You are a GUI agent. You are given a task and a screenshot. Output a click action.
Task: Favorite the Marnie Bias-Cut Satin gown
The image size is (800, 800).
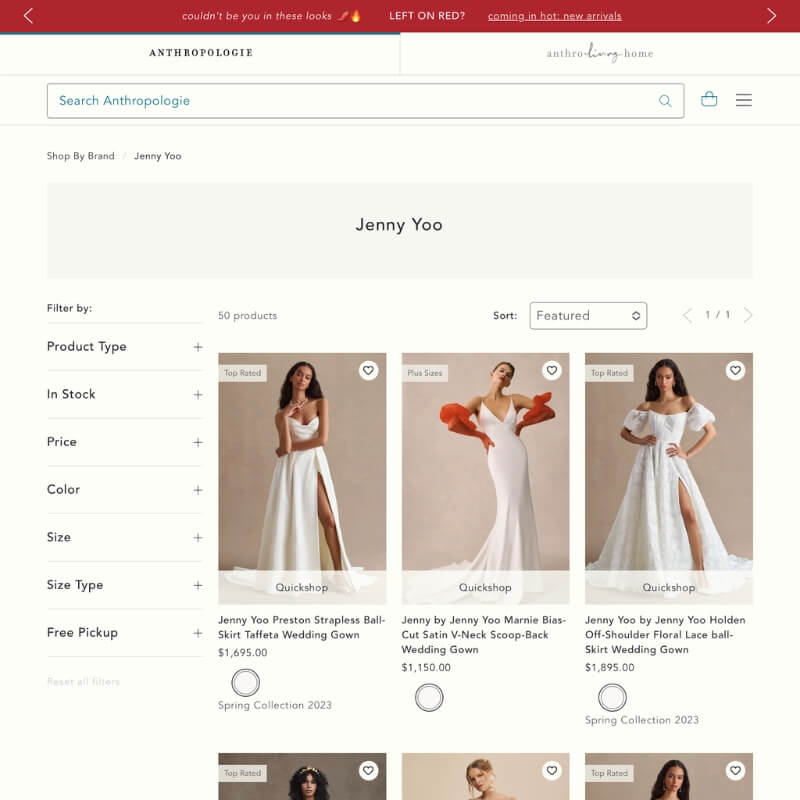click(x=552, y=370)
